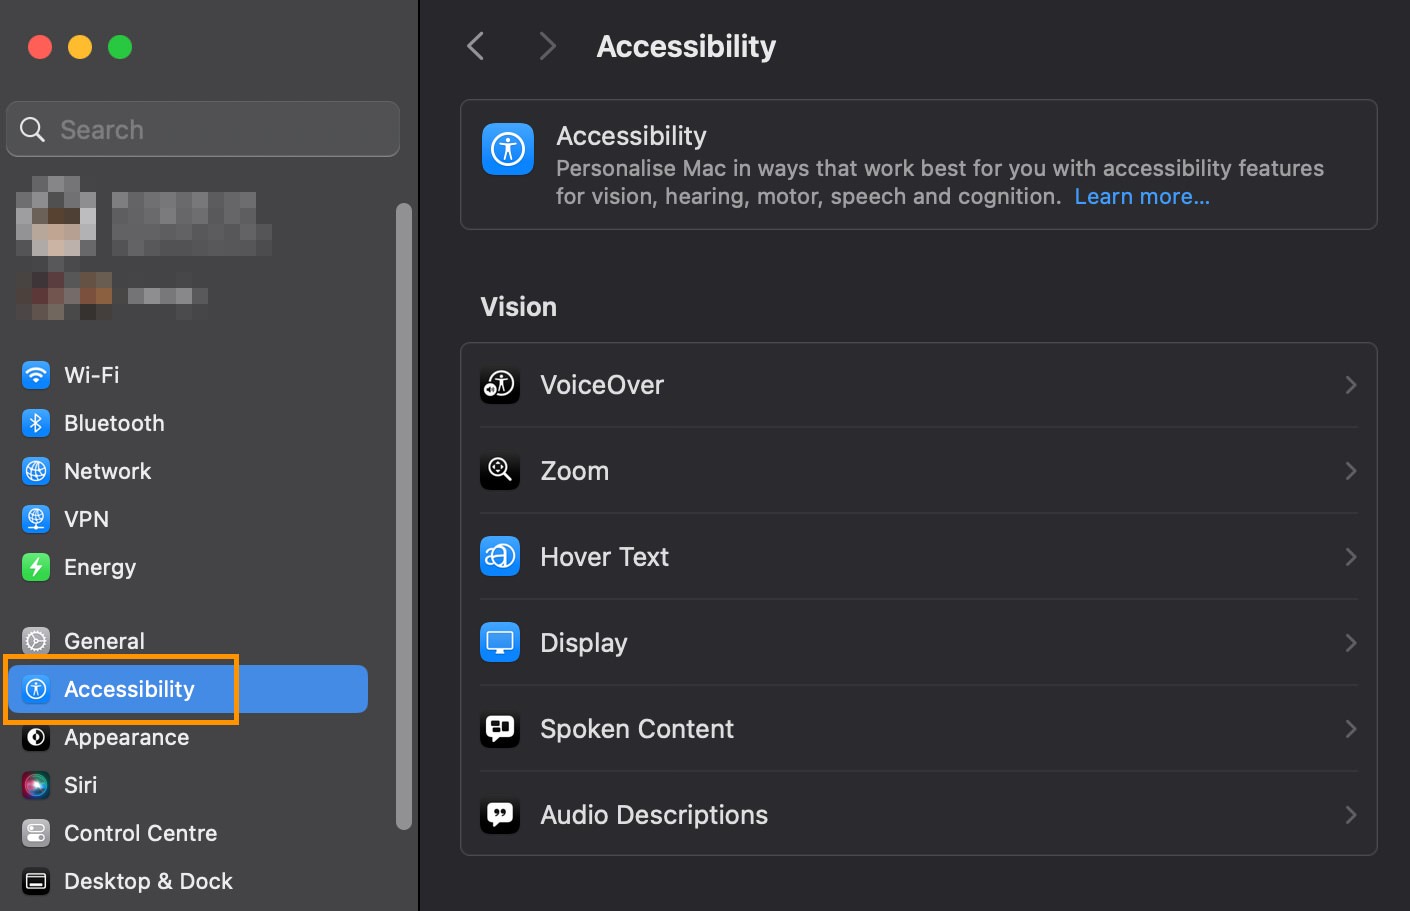Click the Hover Text label

tap(605, 557)
